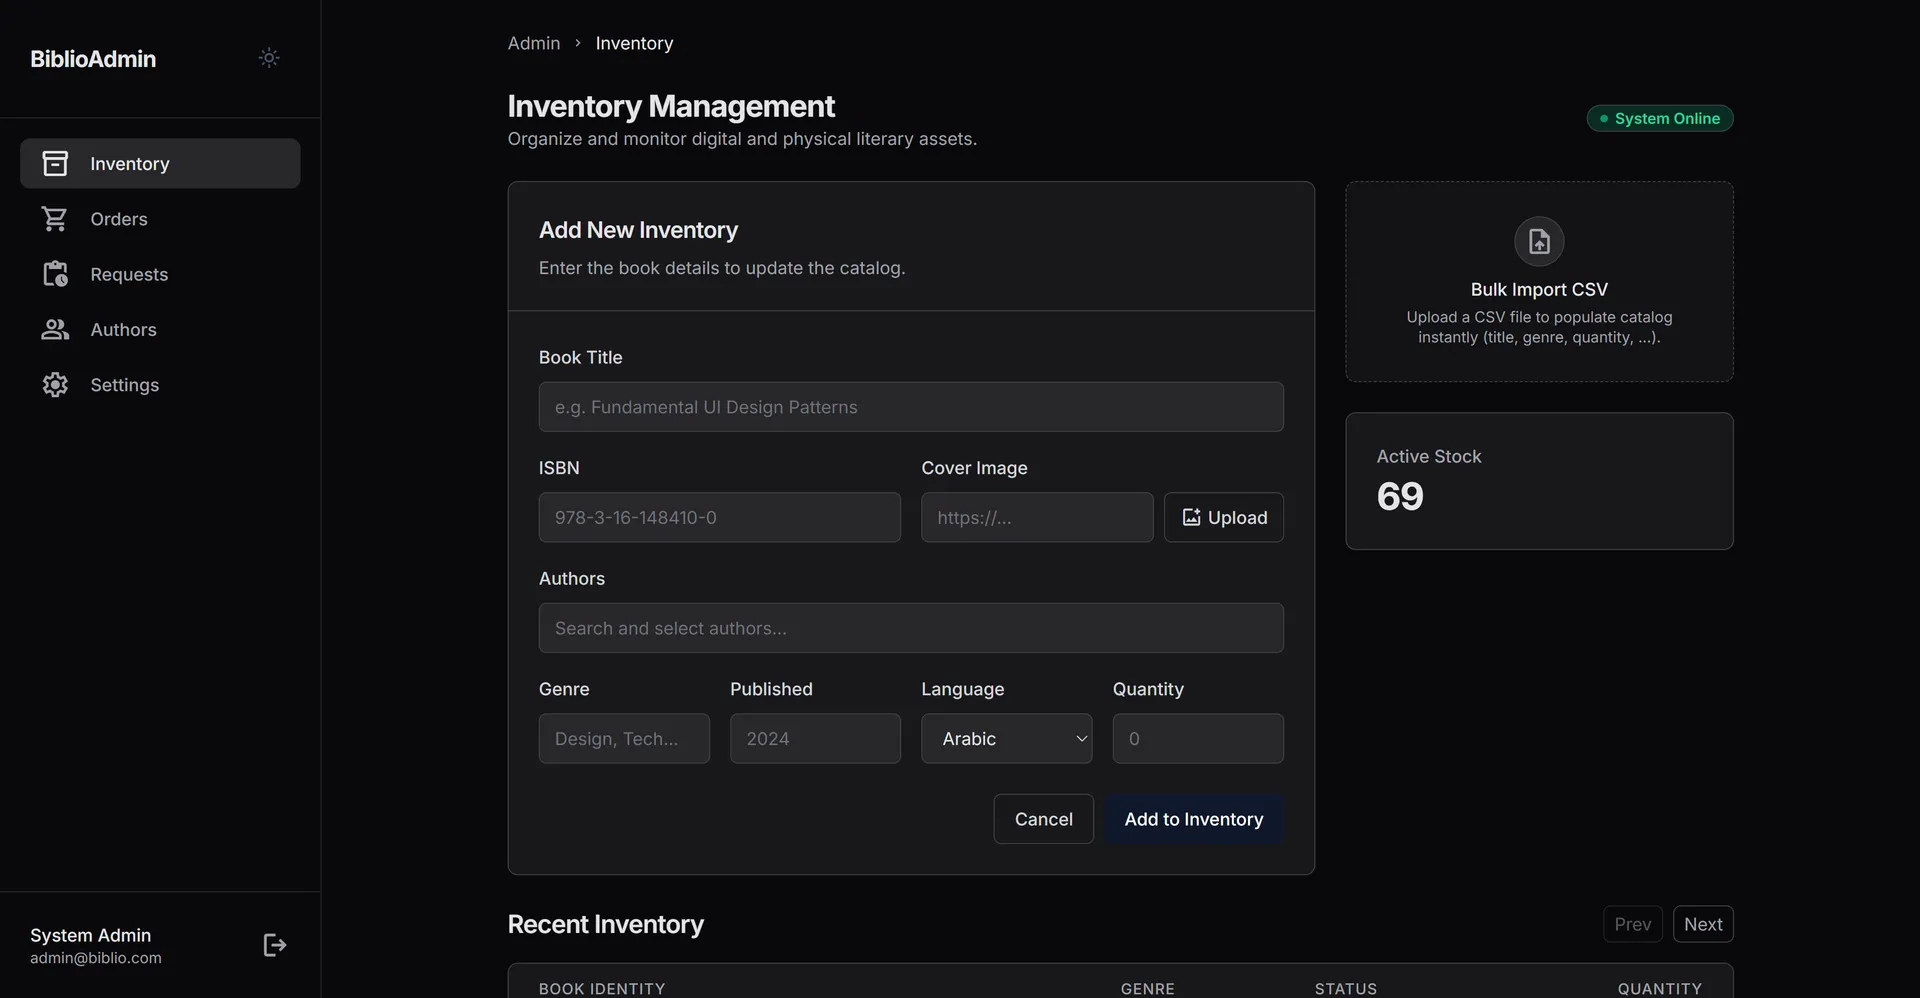Viewport: 1920px width, 998px height.
Task: Go to the Requests sidebar section
Action: pos(160,274)
